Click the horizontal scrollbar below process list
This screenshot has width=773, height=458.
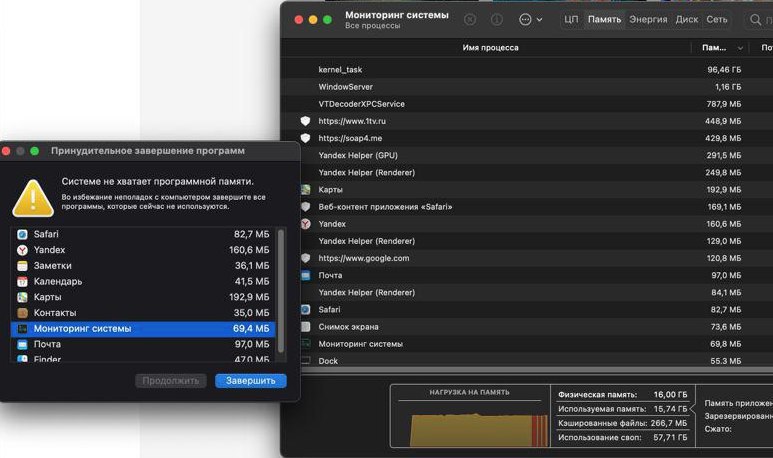pyautogui.click(x=537, y=370)
